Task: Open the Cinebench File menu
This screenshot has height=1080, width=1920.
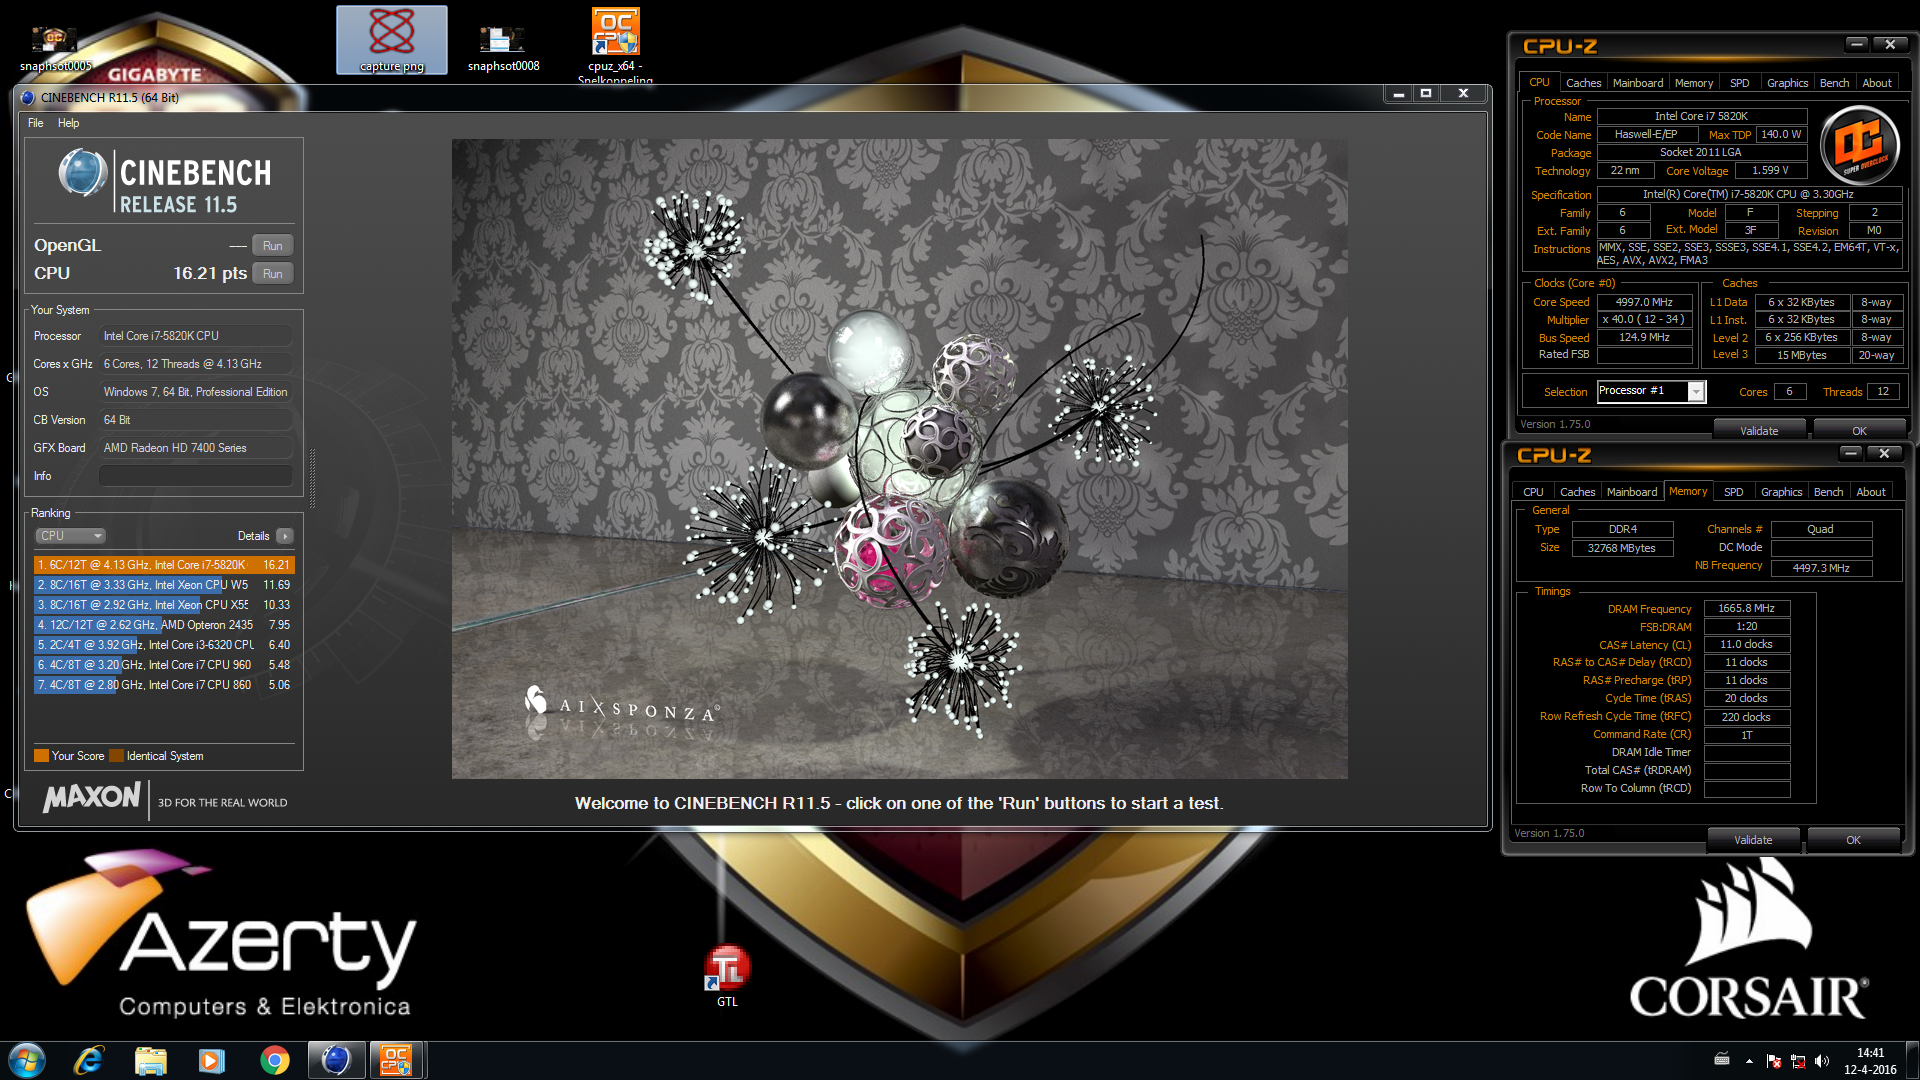Action: pyautogui.click(x=36, y=123)
